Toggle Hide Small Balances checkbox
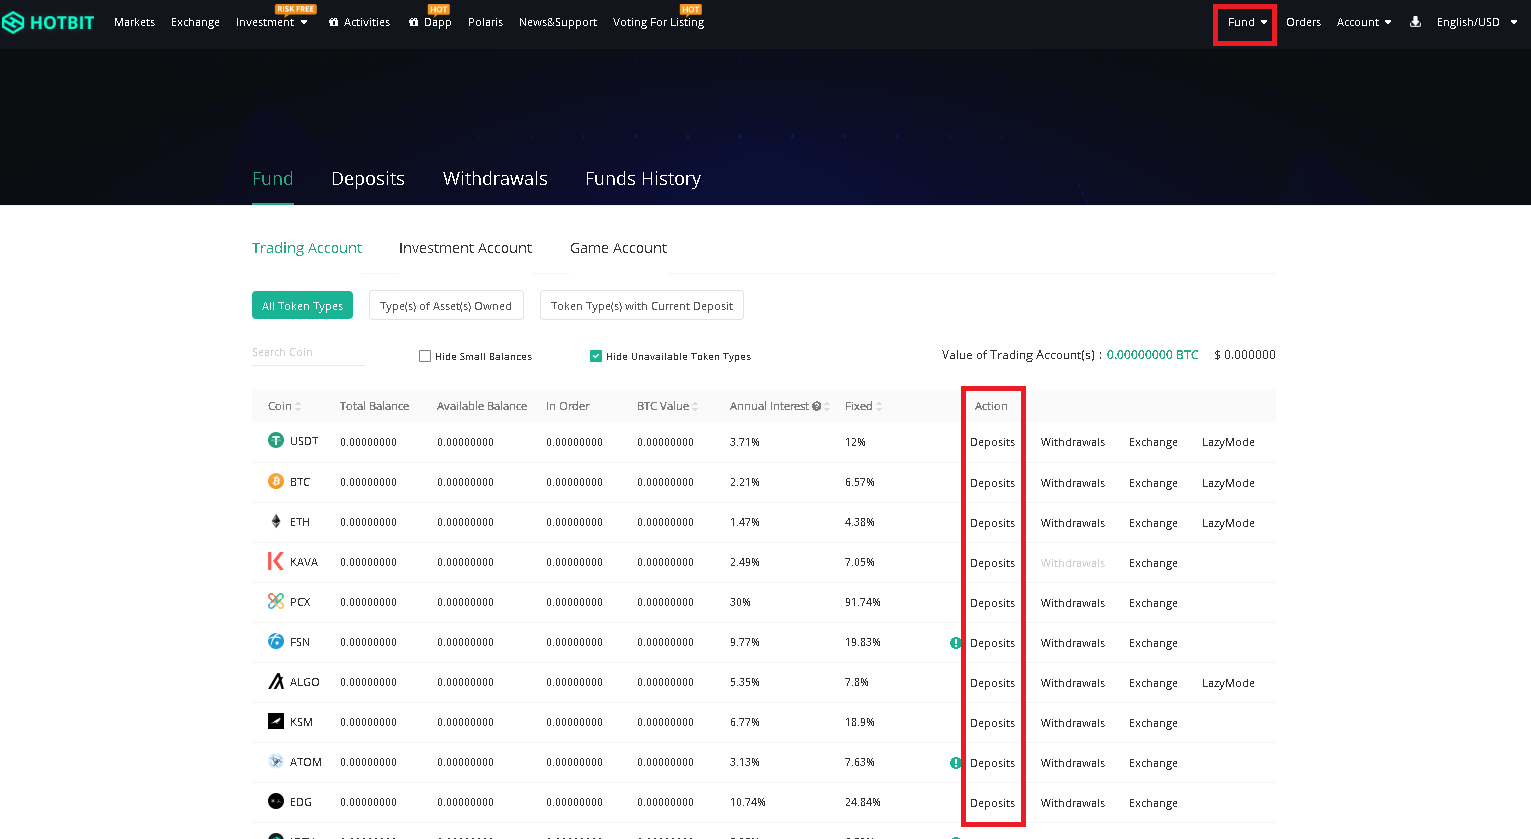Image resolution: width=1531 pixels, height=839 pixels. (425, 356)
